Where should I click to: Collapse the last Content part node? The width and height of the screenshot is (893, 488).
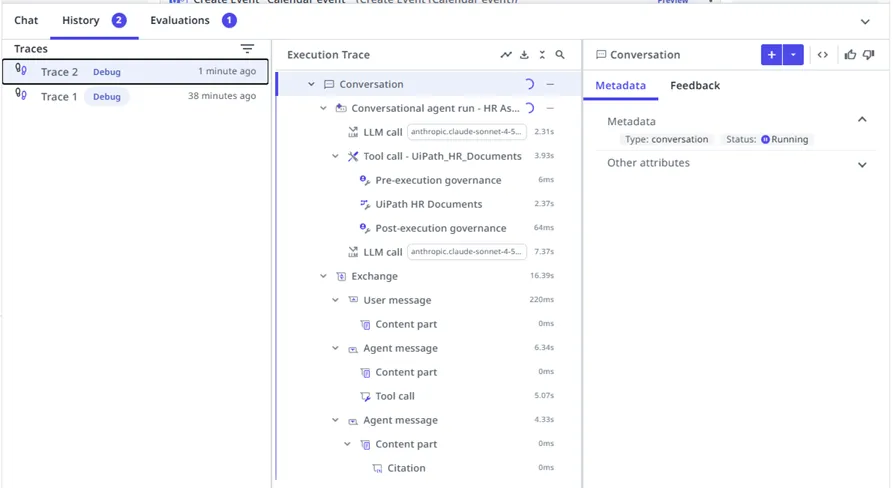click(x=347, y=444)
